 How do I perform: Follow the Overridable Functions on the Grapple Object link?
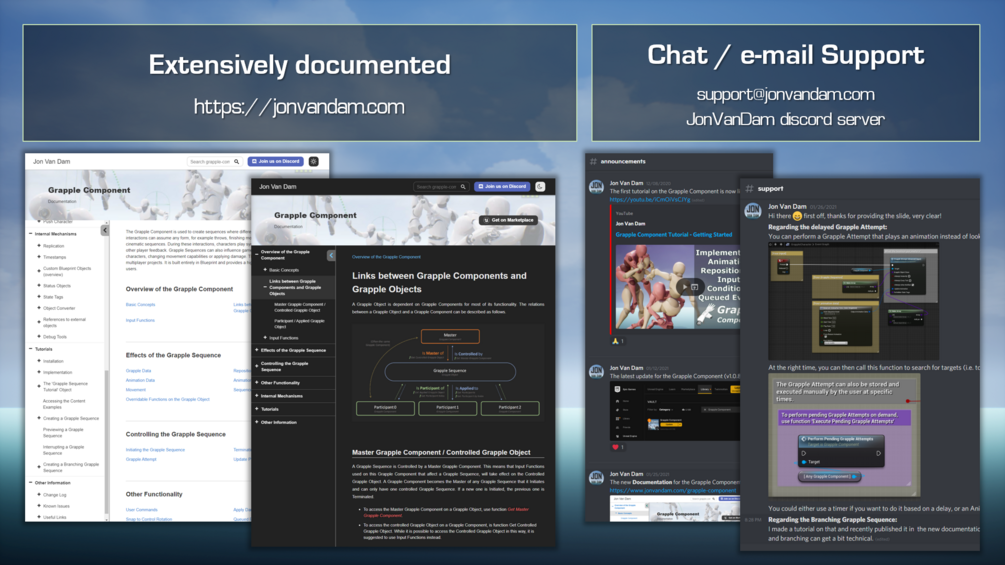coord(167,399)
